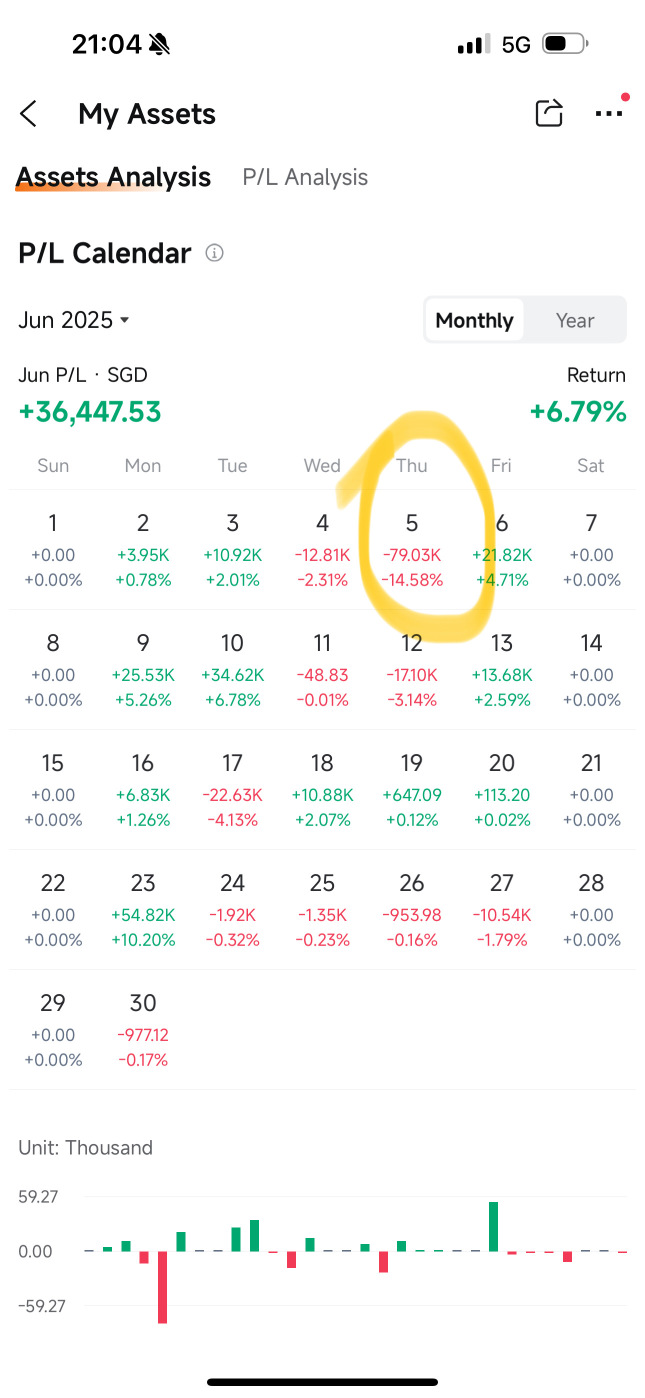Tap the tallest green bar in chart

tap(493, 1226)
